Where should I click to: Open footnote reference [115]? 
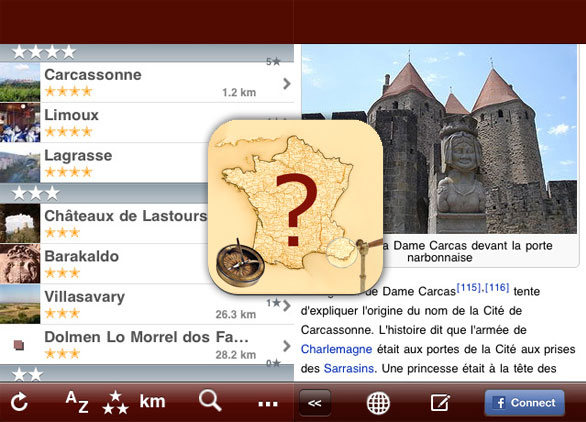click(468, 287)
